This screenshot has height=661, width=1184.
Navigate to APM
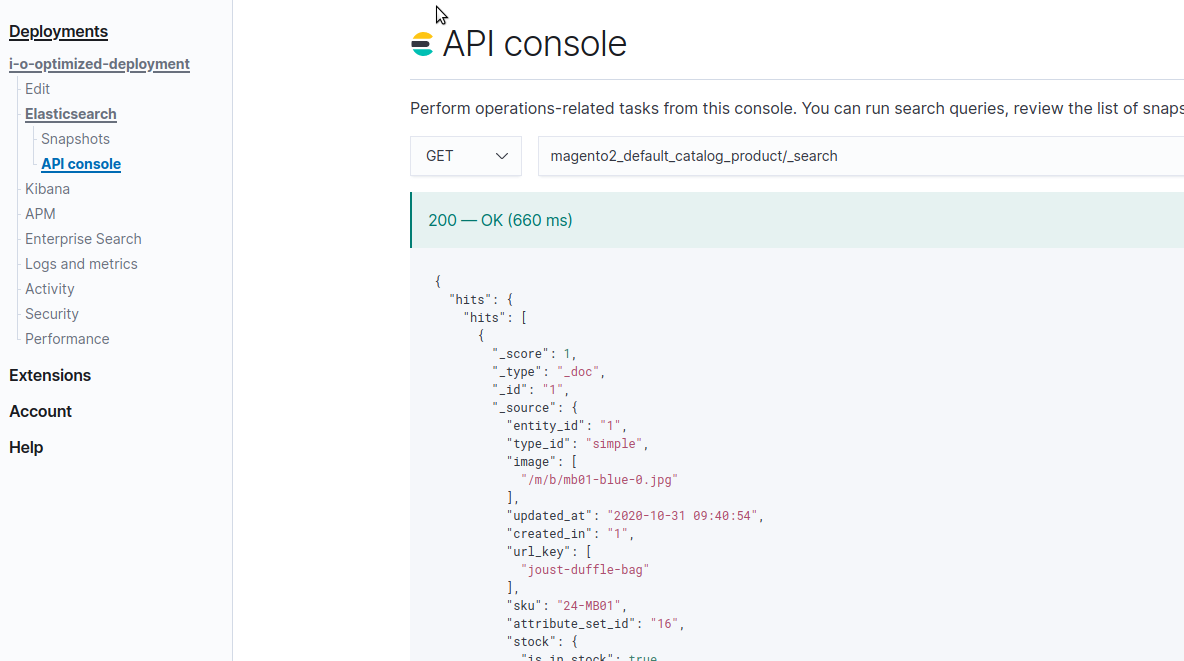pos(40,213)
